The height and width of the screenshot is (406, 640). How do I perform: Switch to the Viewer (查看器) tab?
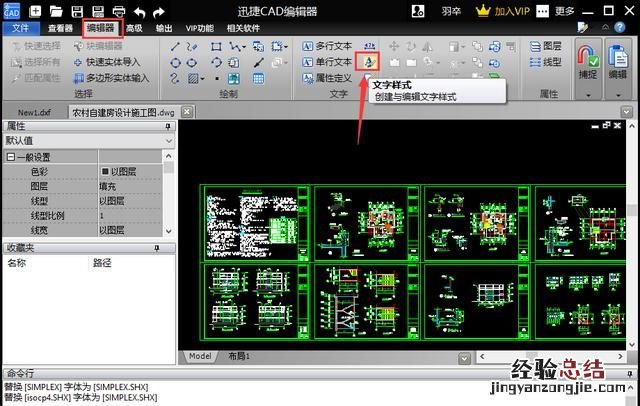coord(60,28)
